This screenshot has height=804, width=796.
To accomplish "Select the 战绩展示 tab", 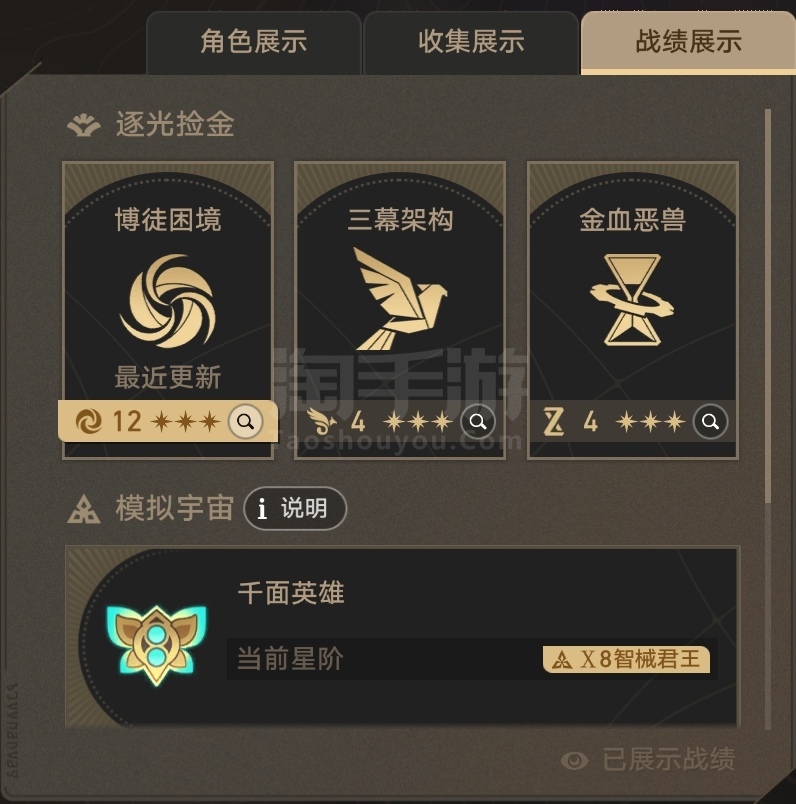I will tap(688, 43).
